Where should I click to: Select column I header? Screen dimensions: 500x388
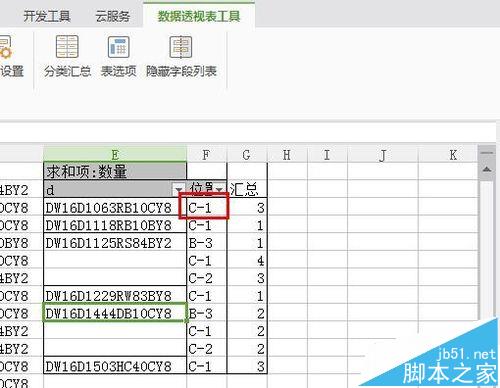(x=327, y=155)
